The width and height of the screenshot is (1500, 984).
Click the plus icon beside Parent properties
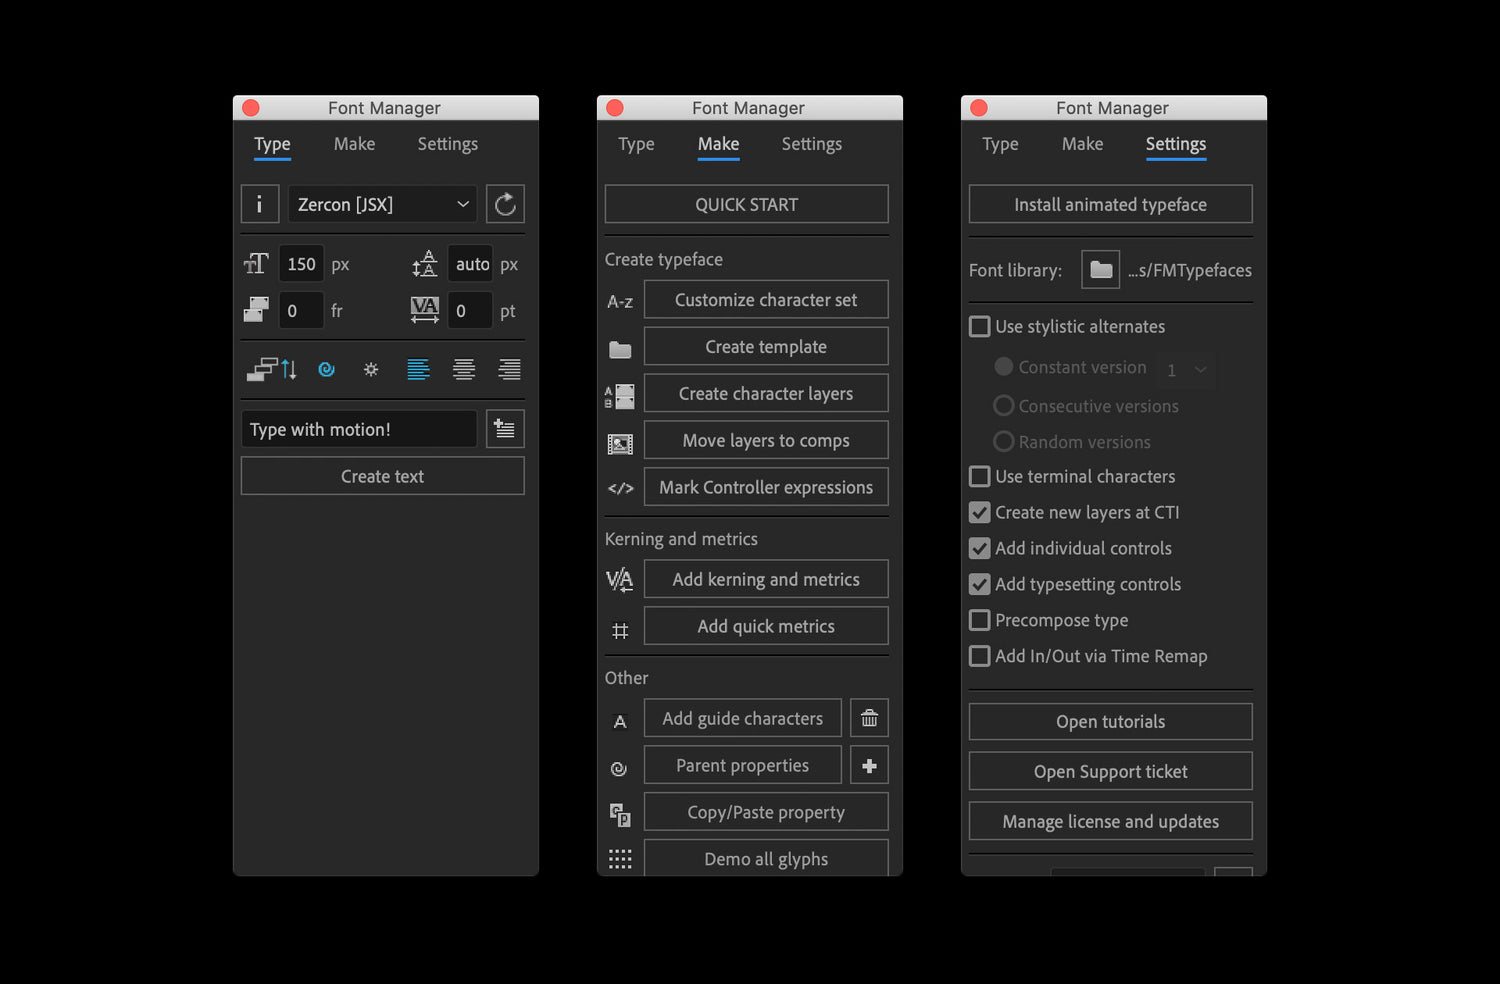pyautogui.click(x=868, y=764)
